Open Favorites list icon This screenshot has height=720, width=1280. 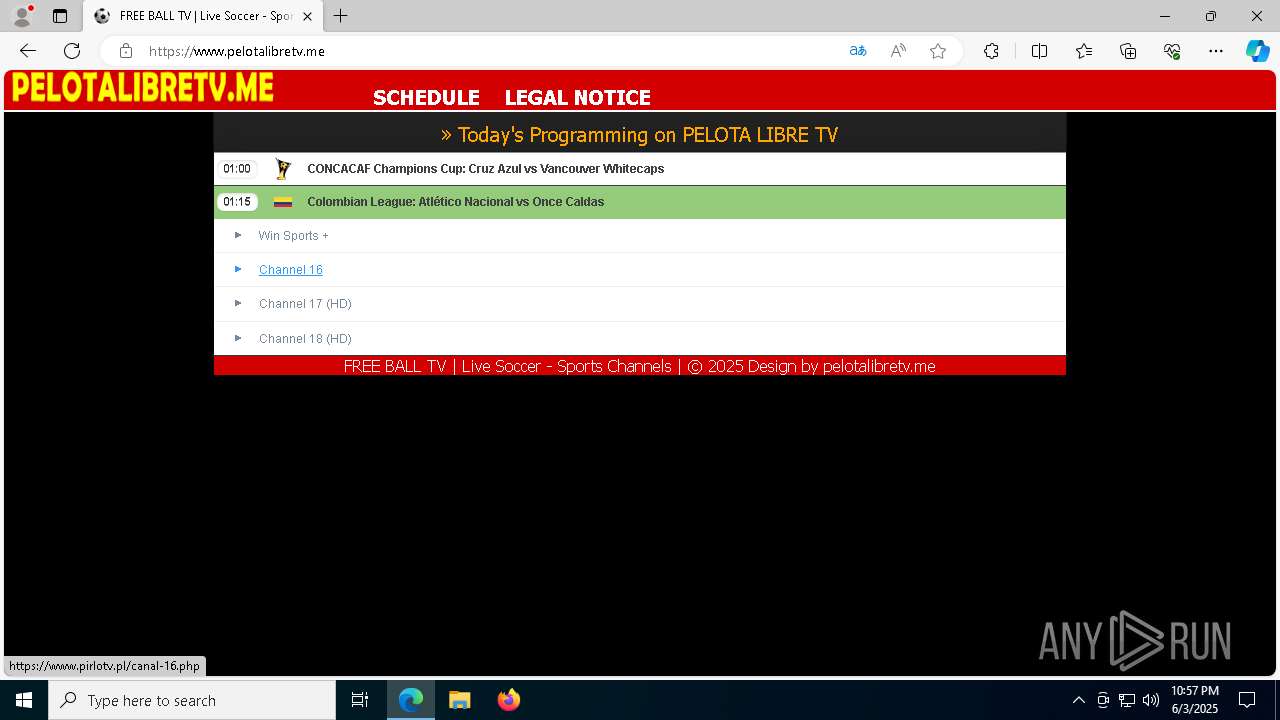pyautogui.click(x=1084, y=51)
